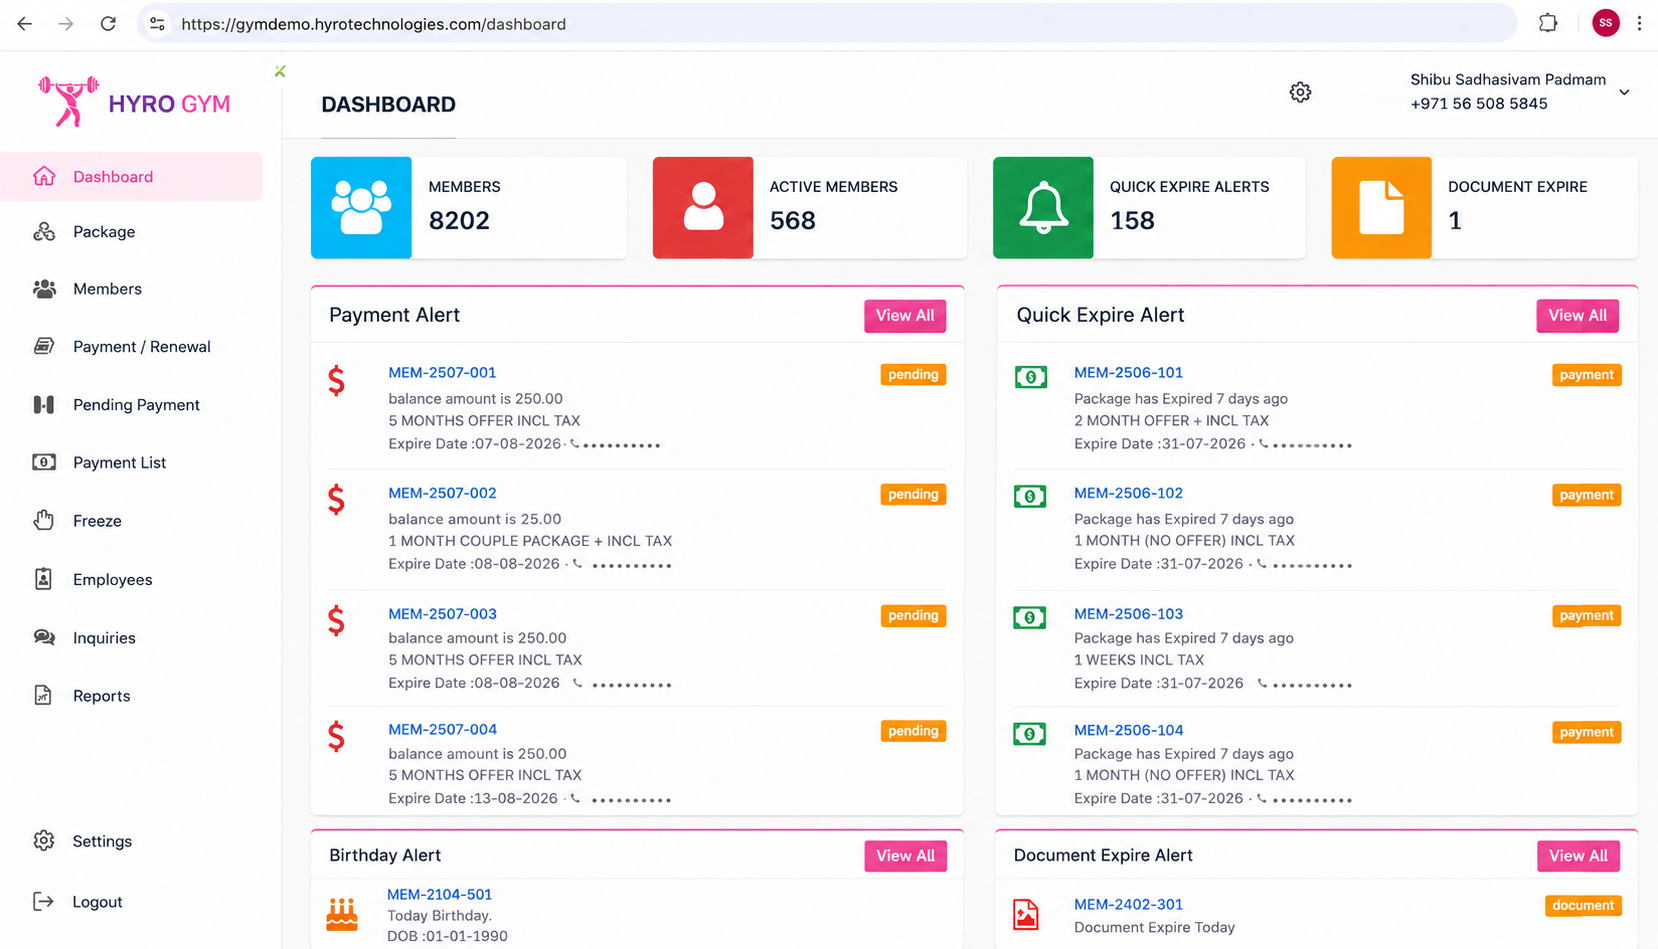The height and width of the screenshot is (949, 1658).
Task: Click the cash icon beside MEM-2506-104
Action: 1030,734
